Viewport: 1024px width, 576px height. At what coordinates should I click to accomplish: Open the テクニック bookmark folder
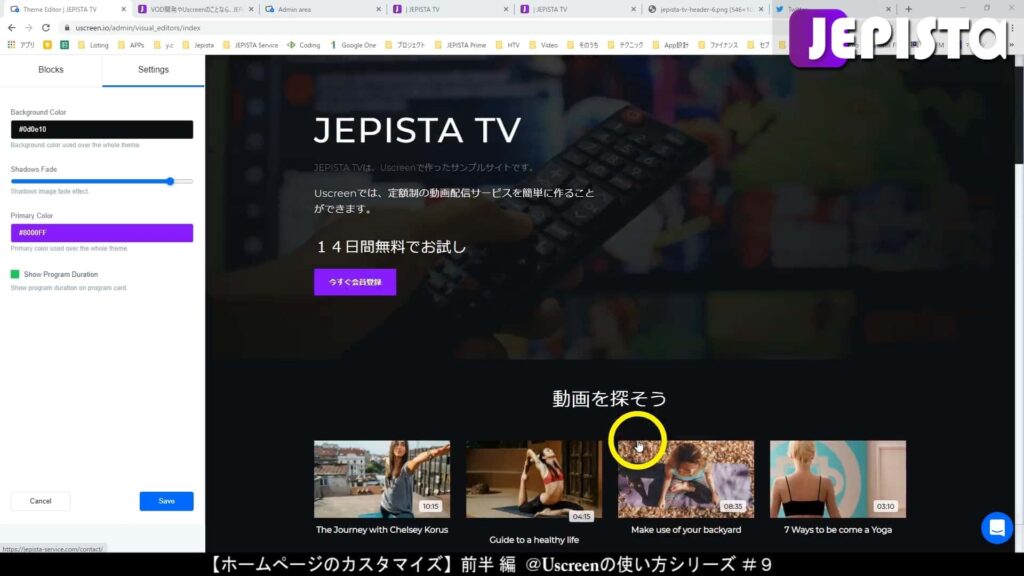[x=625, y=45]
